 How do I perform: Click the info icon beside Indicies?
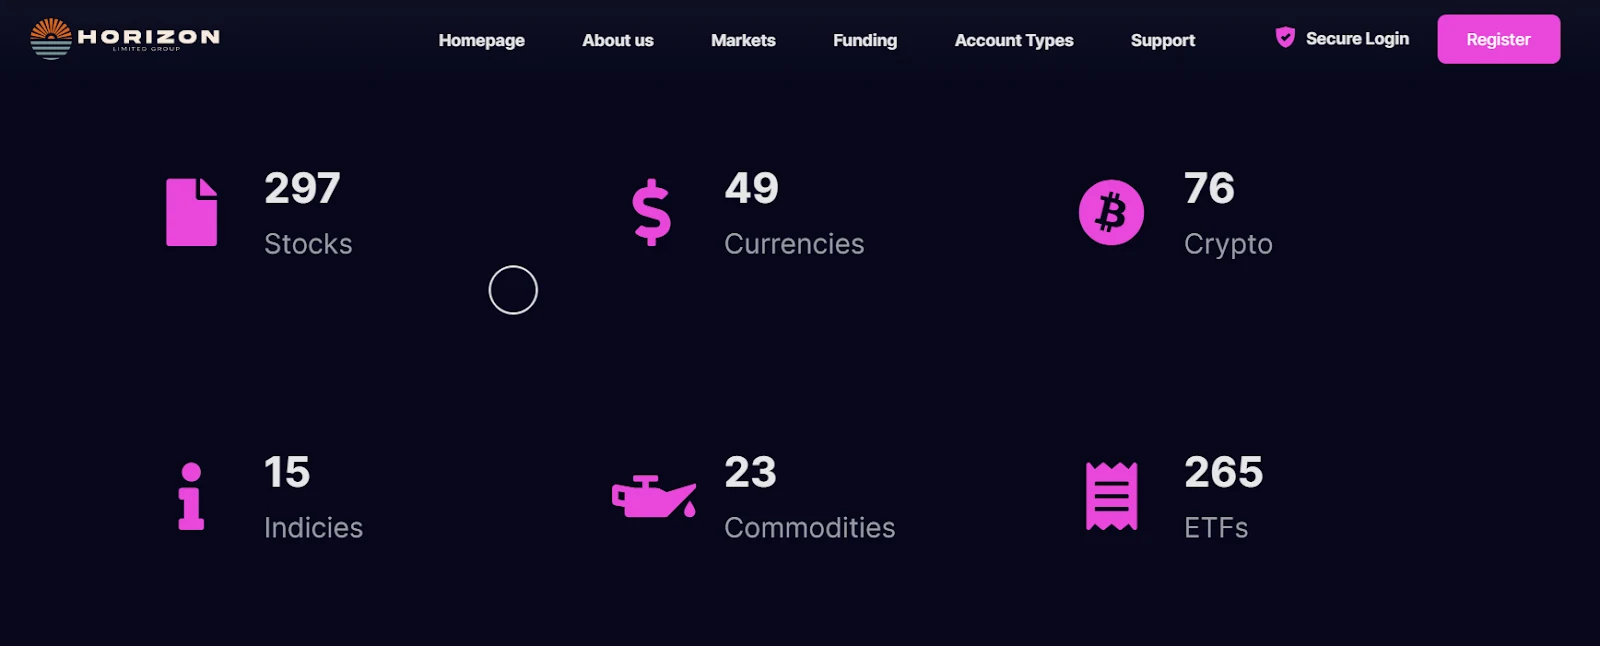pyautogui.click(x=191, y=496)
